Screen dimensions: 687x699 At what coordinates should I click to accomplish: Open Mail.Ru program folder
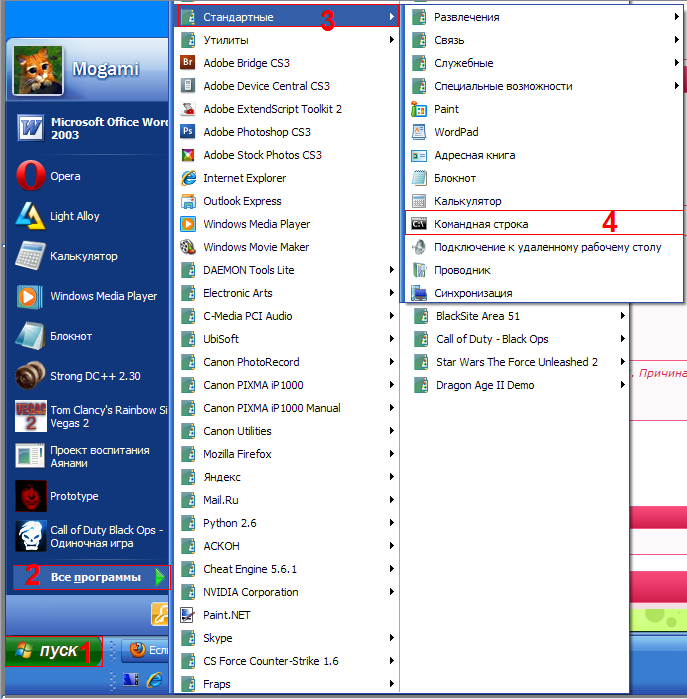tap(288, 500)
